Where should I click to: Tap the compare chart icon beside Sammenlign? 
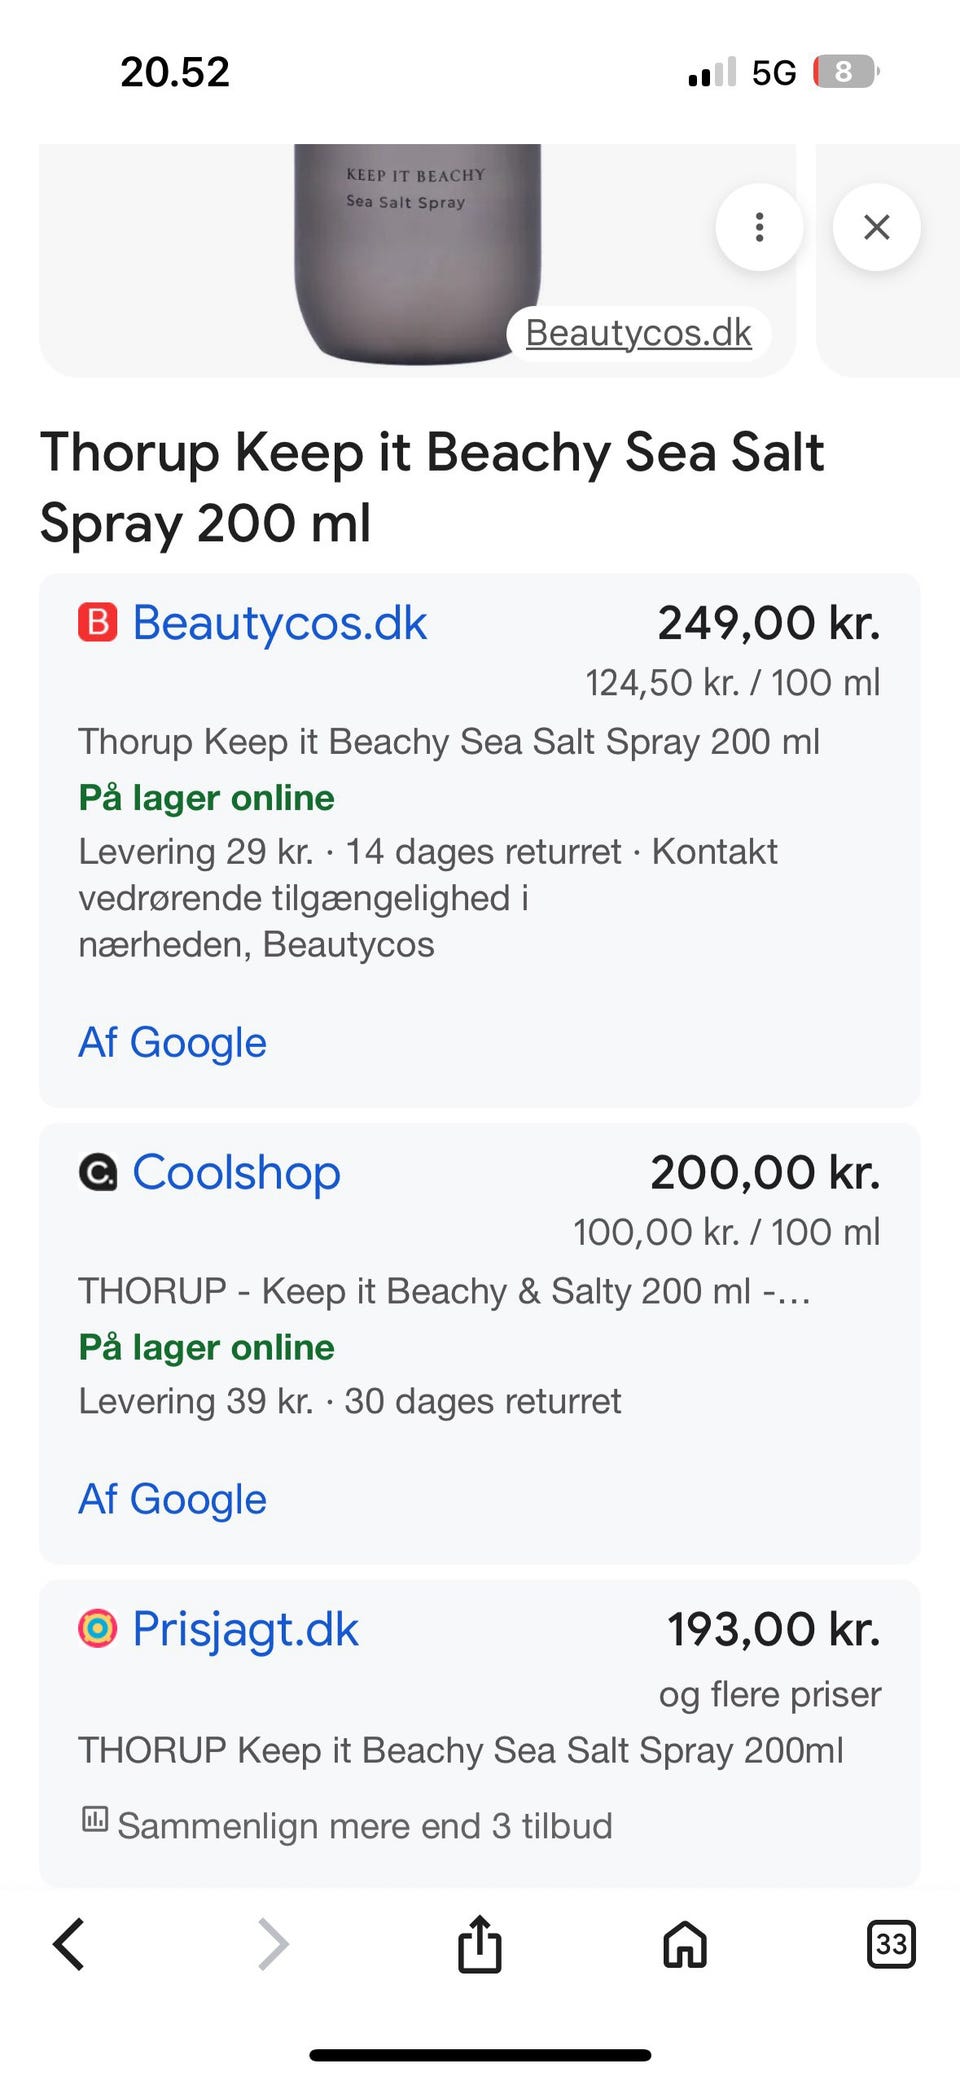click(95, 1819)
